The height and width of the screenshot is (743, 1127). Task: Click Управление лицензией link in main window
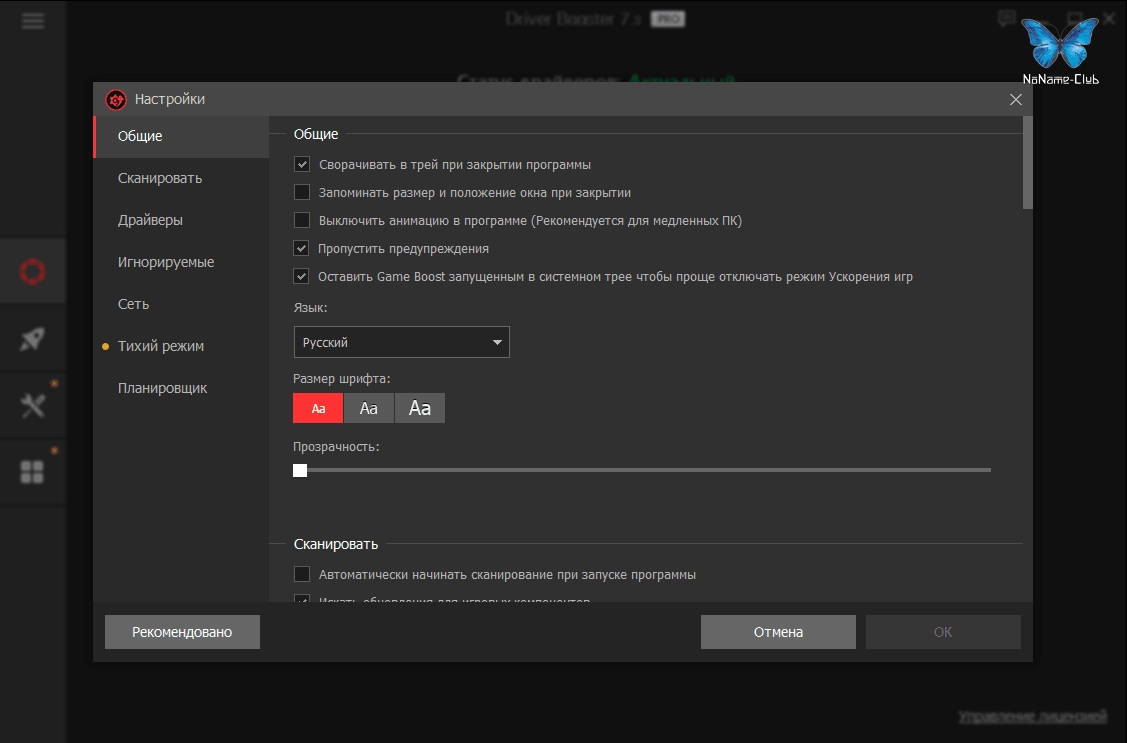[1033, 716]
